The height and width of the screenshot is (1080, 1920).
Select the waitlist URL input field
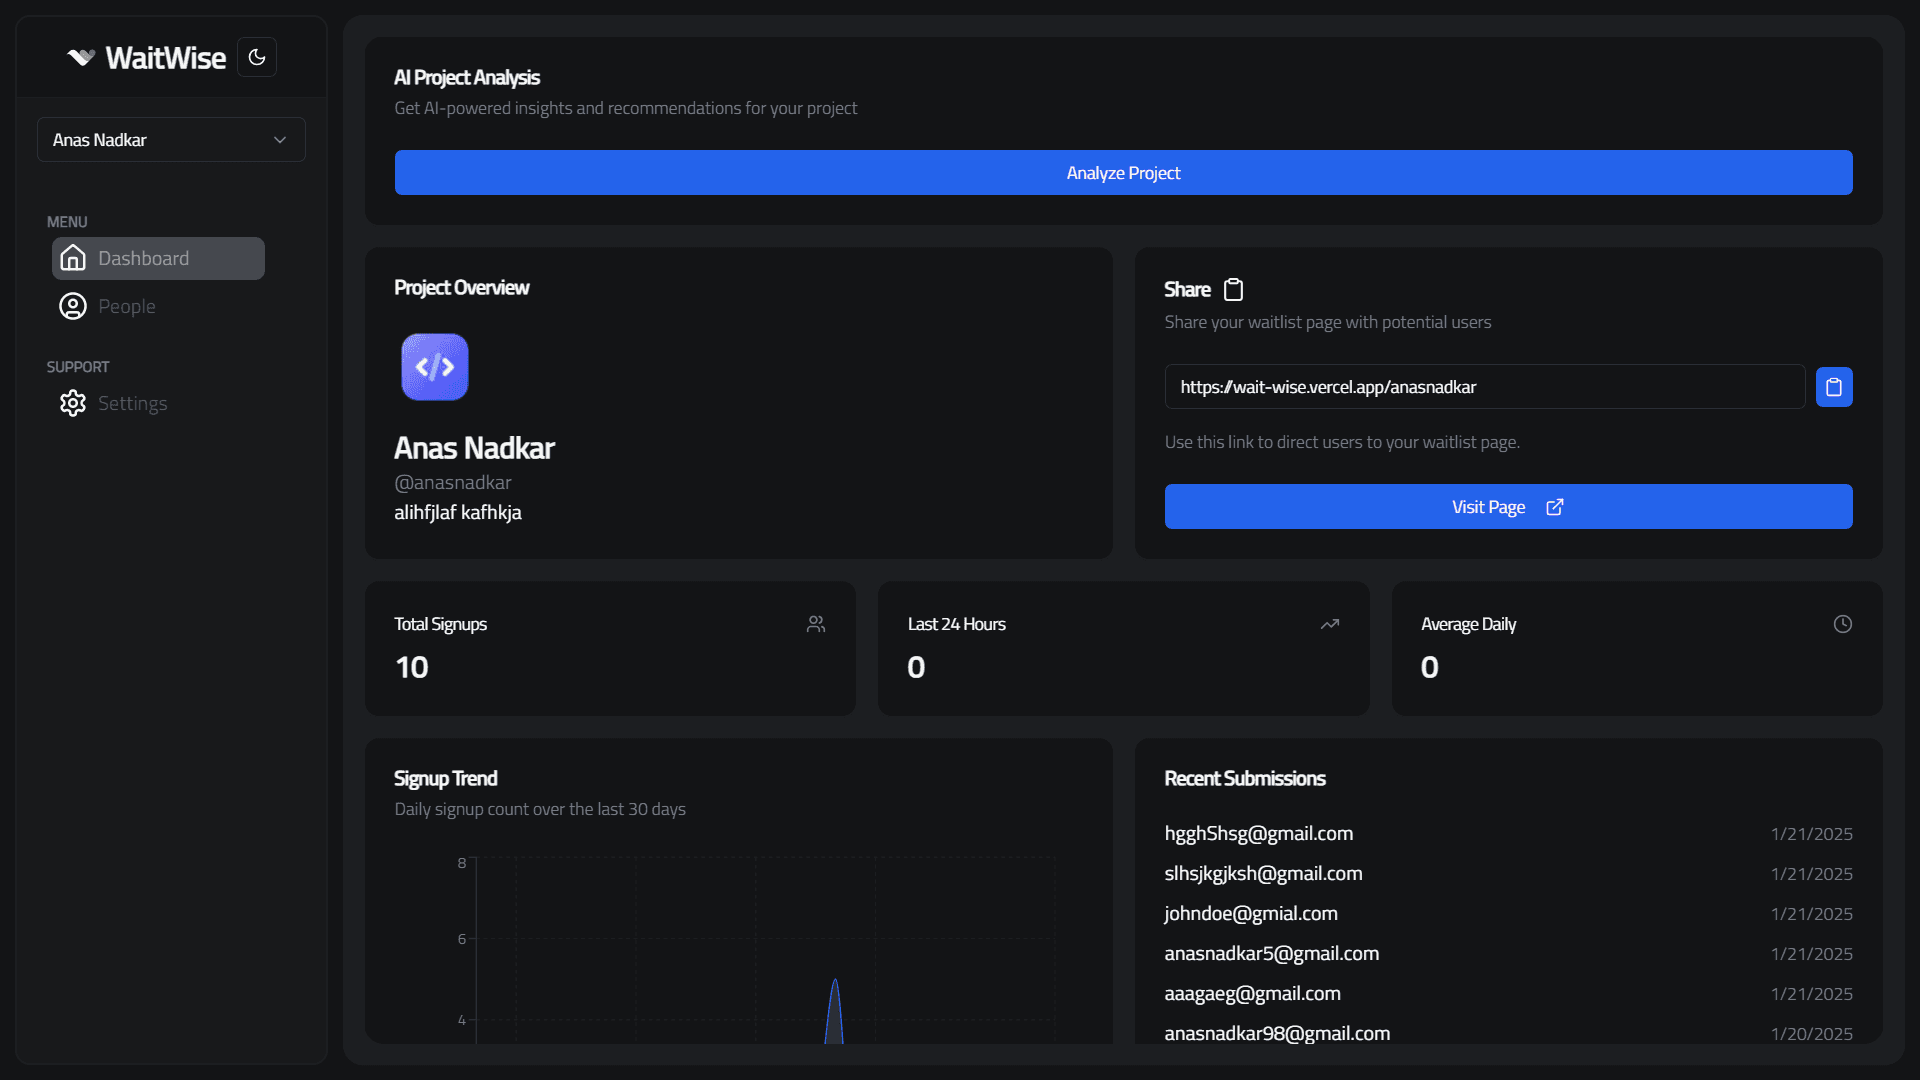click(x=1485, y=387)
